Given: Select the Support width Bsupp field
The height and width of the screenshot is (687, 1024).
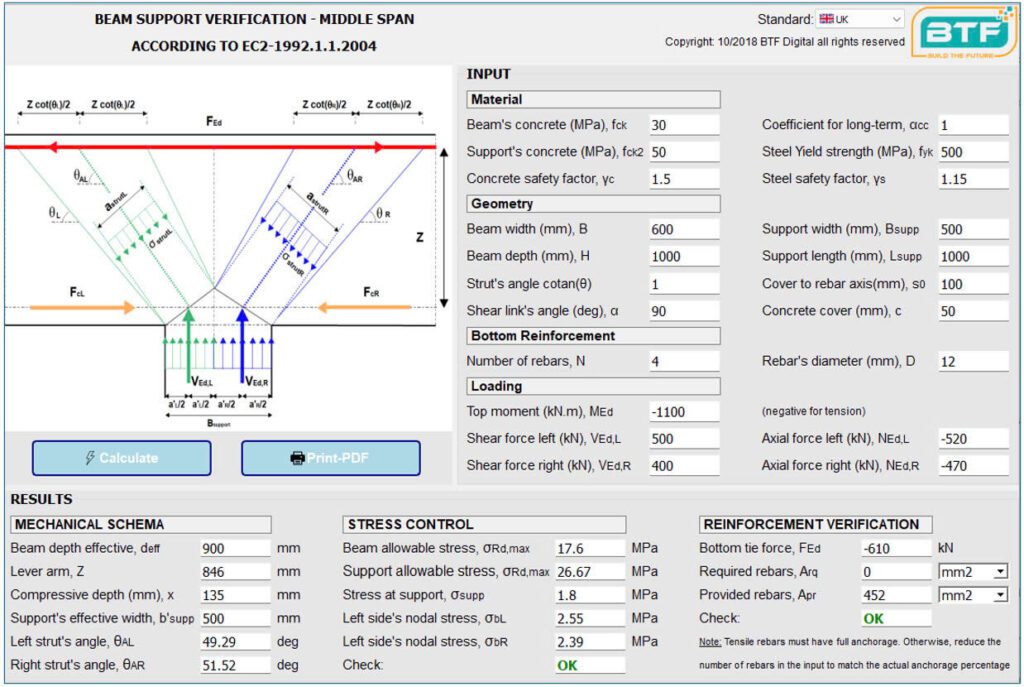Looking at the screenshot, I should pyautogui.click(x=973, y=229).
